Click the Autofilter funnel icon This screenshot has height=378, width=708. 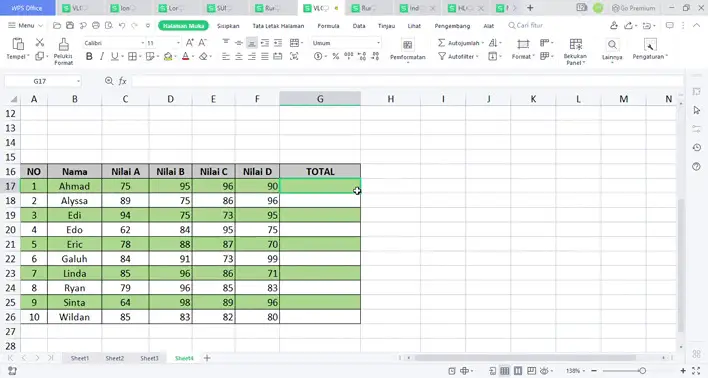pyautogui.click(x=442, y=56)
